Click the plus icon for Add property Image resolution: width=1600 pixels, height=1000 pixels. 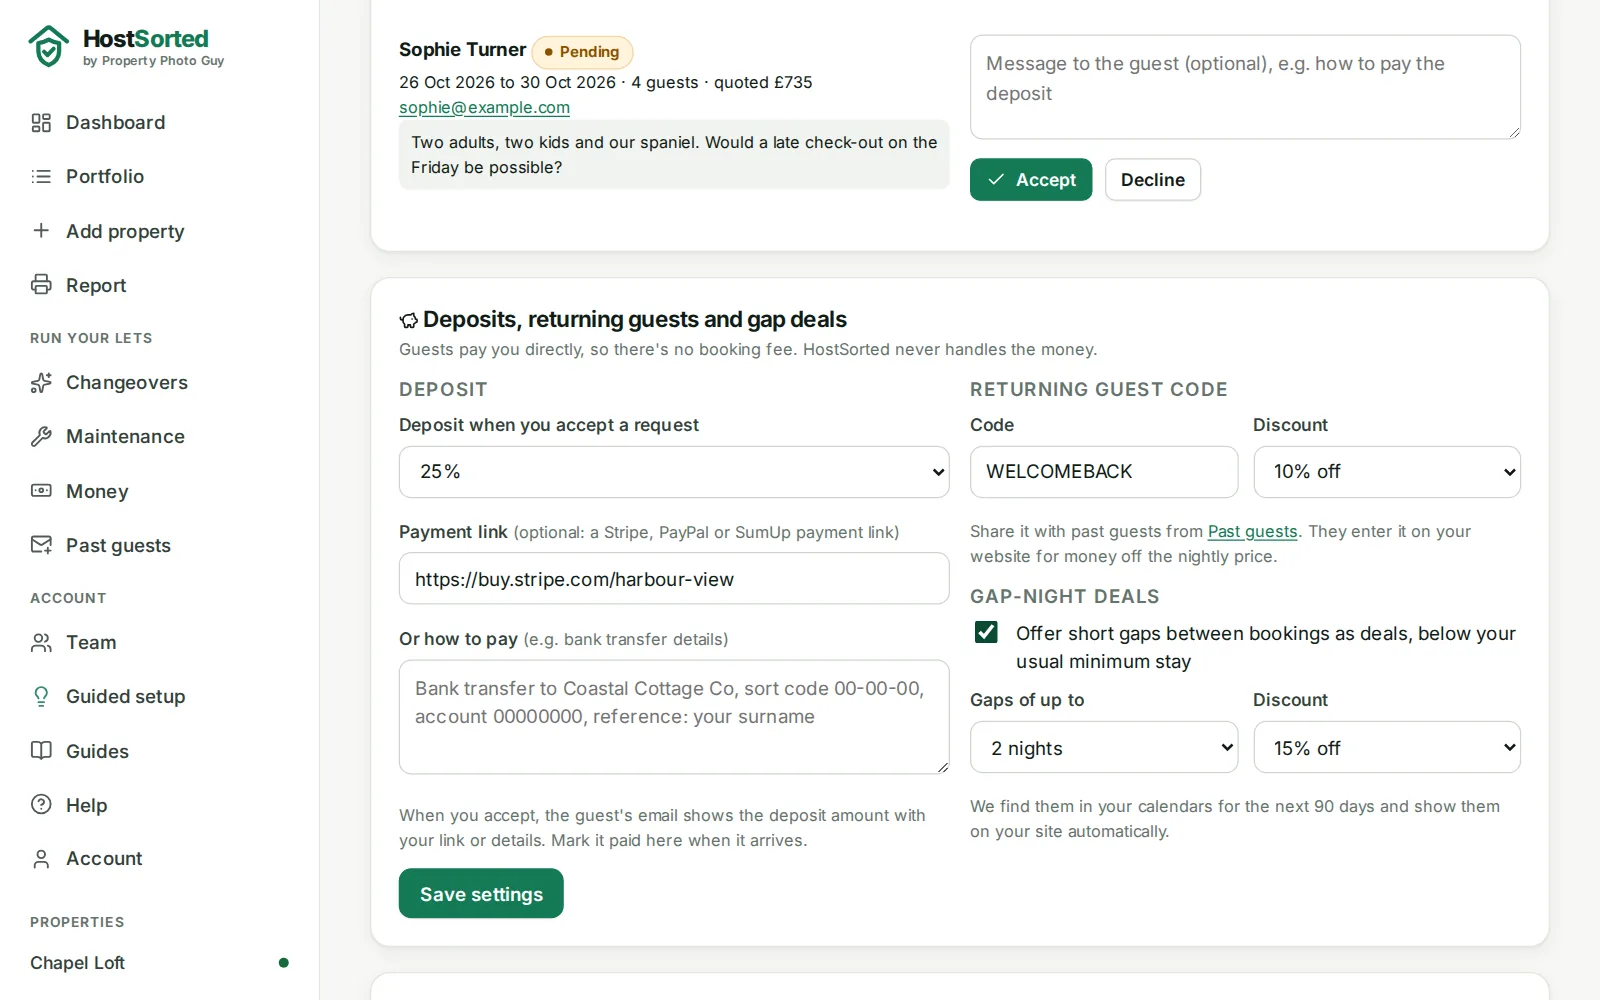[x=41, y=231]
